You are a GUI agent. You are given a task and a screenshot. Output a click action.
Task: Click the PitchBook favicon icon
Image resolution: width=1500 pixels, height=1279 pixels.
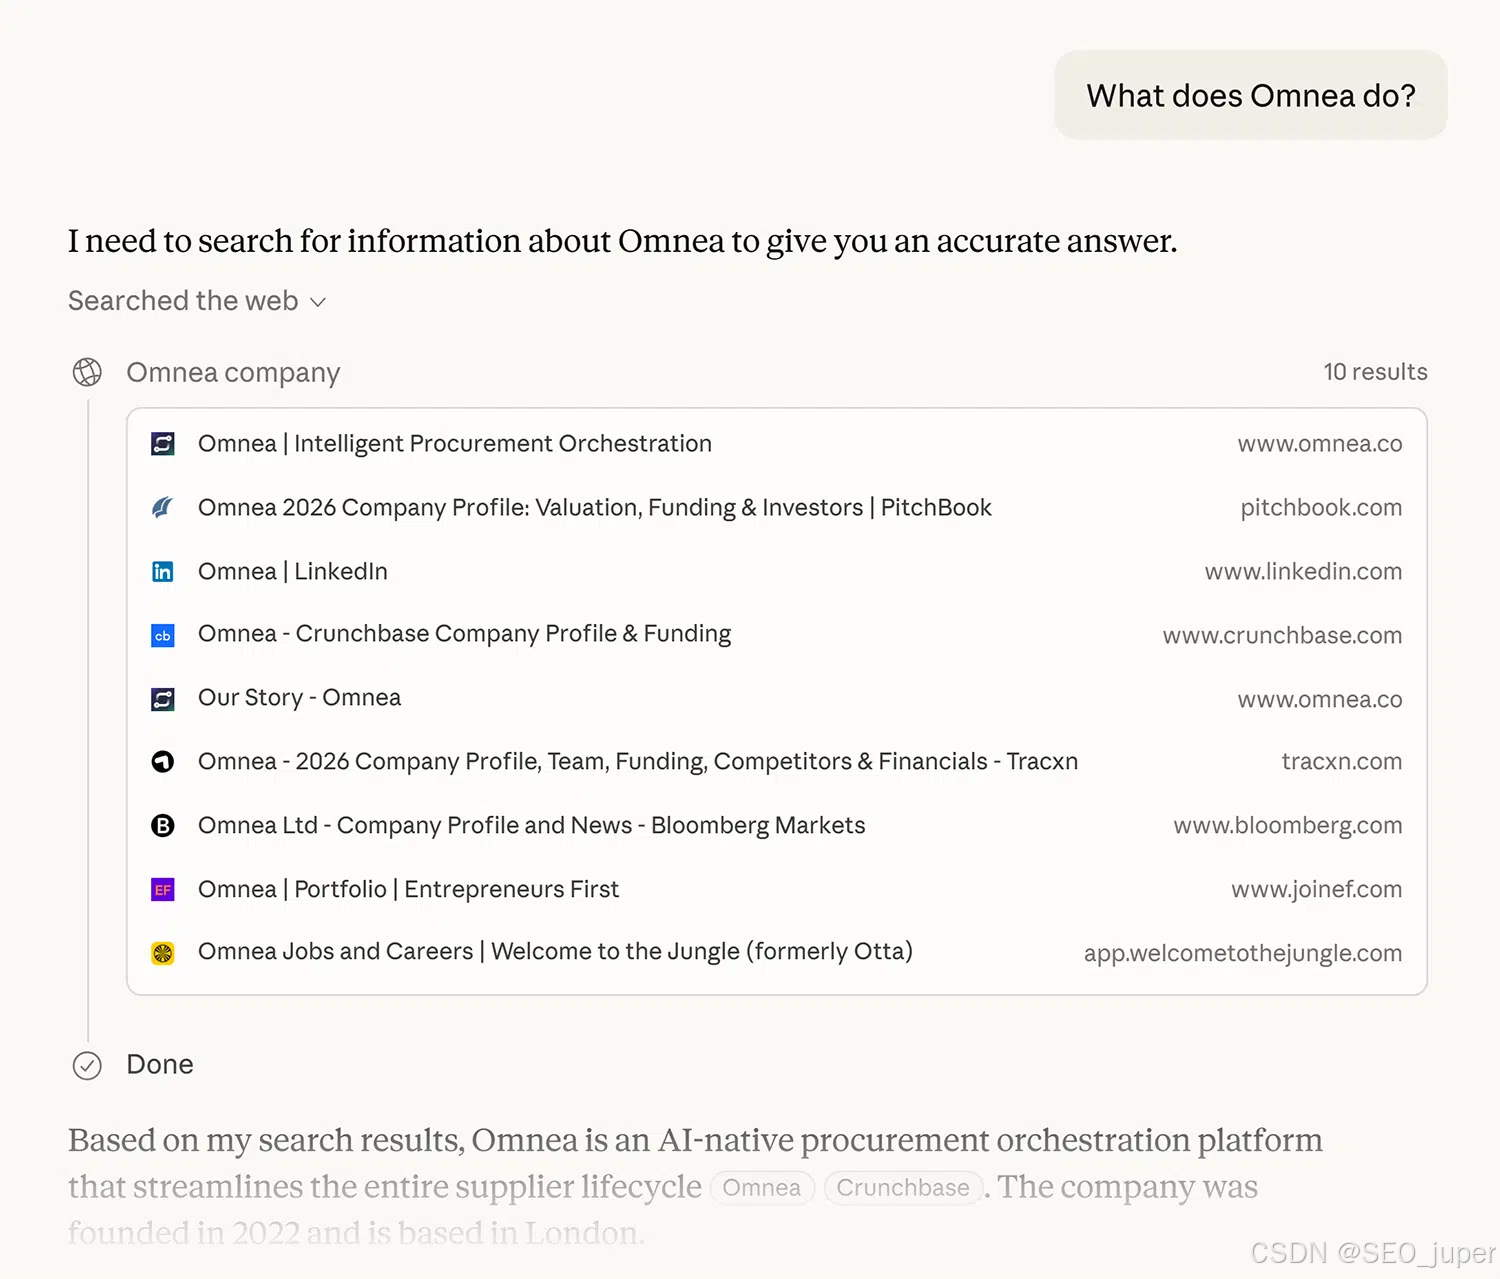tap(162, 508)
